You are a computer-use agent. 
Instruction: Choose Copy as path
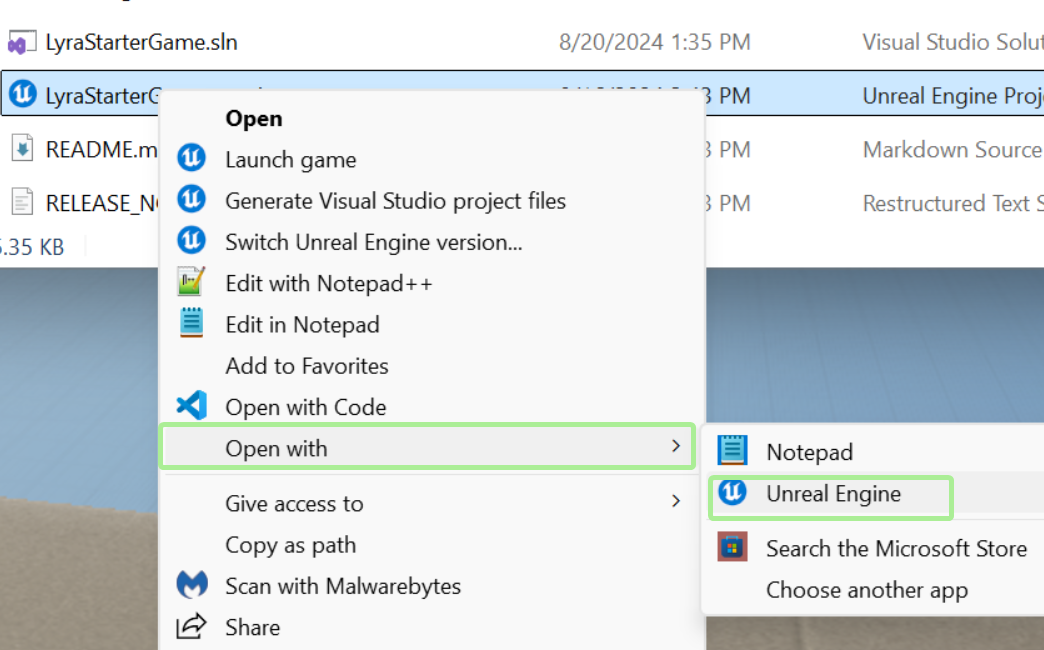pyautogui.click(x=290, y=545)
